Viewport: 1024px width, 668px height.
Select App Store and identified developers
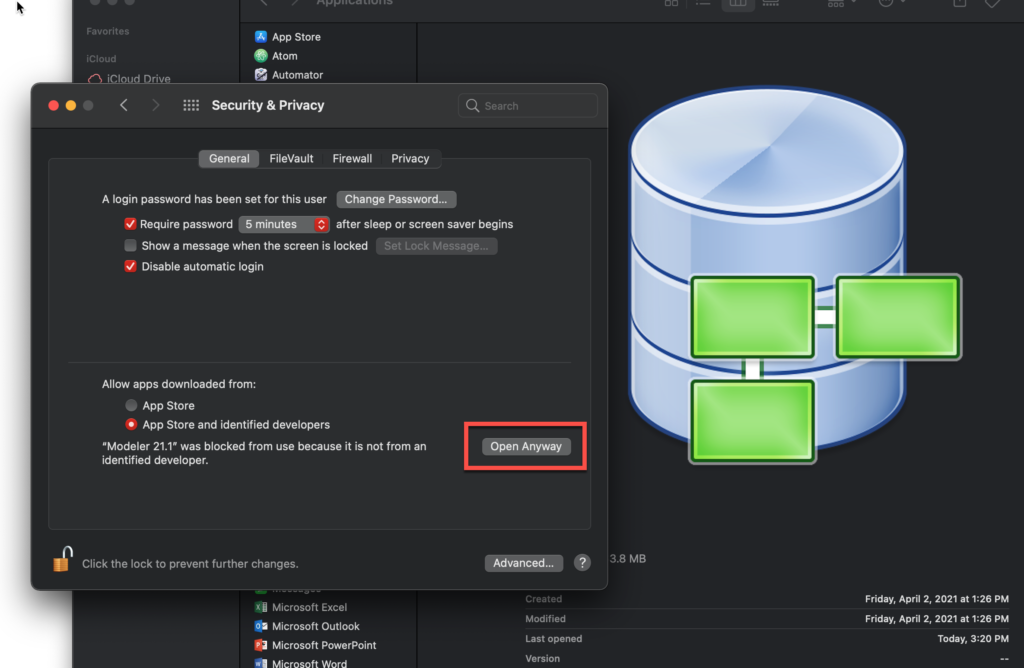click(x=131, y=424)
